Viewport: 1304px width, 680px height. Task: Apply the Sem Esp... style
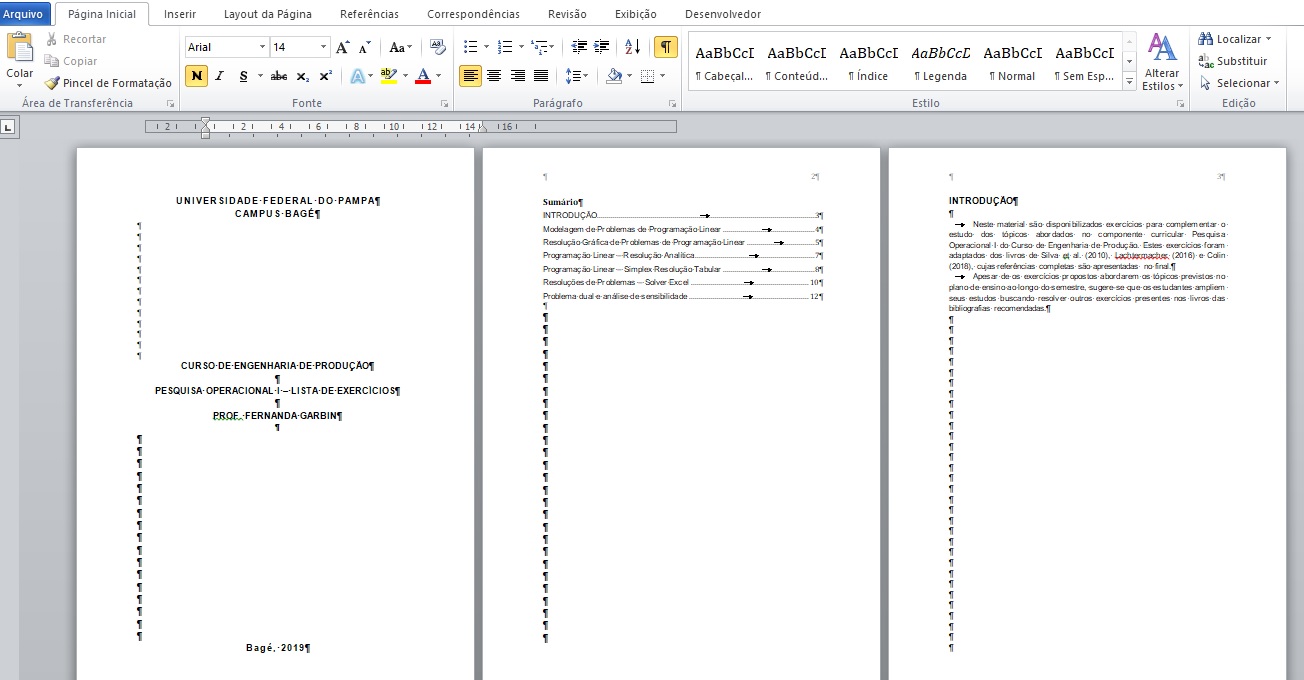pos(1085,63)
